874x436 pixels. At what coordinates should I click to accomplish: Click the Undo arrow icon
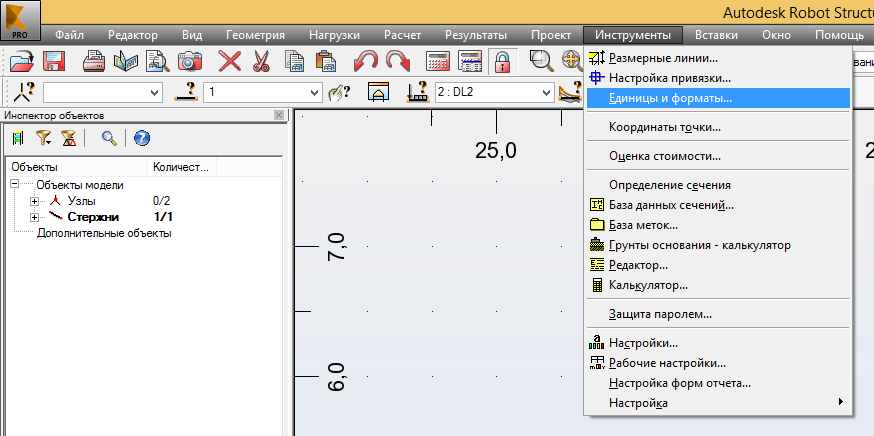pos(366,62)
